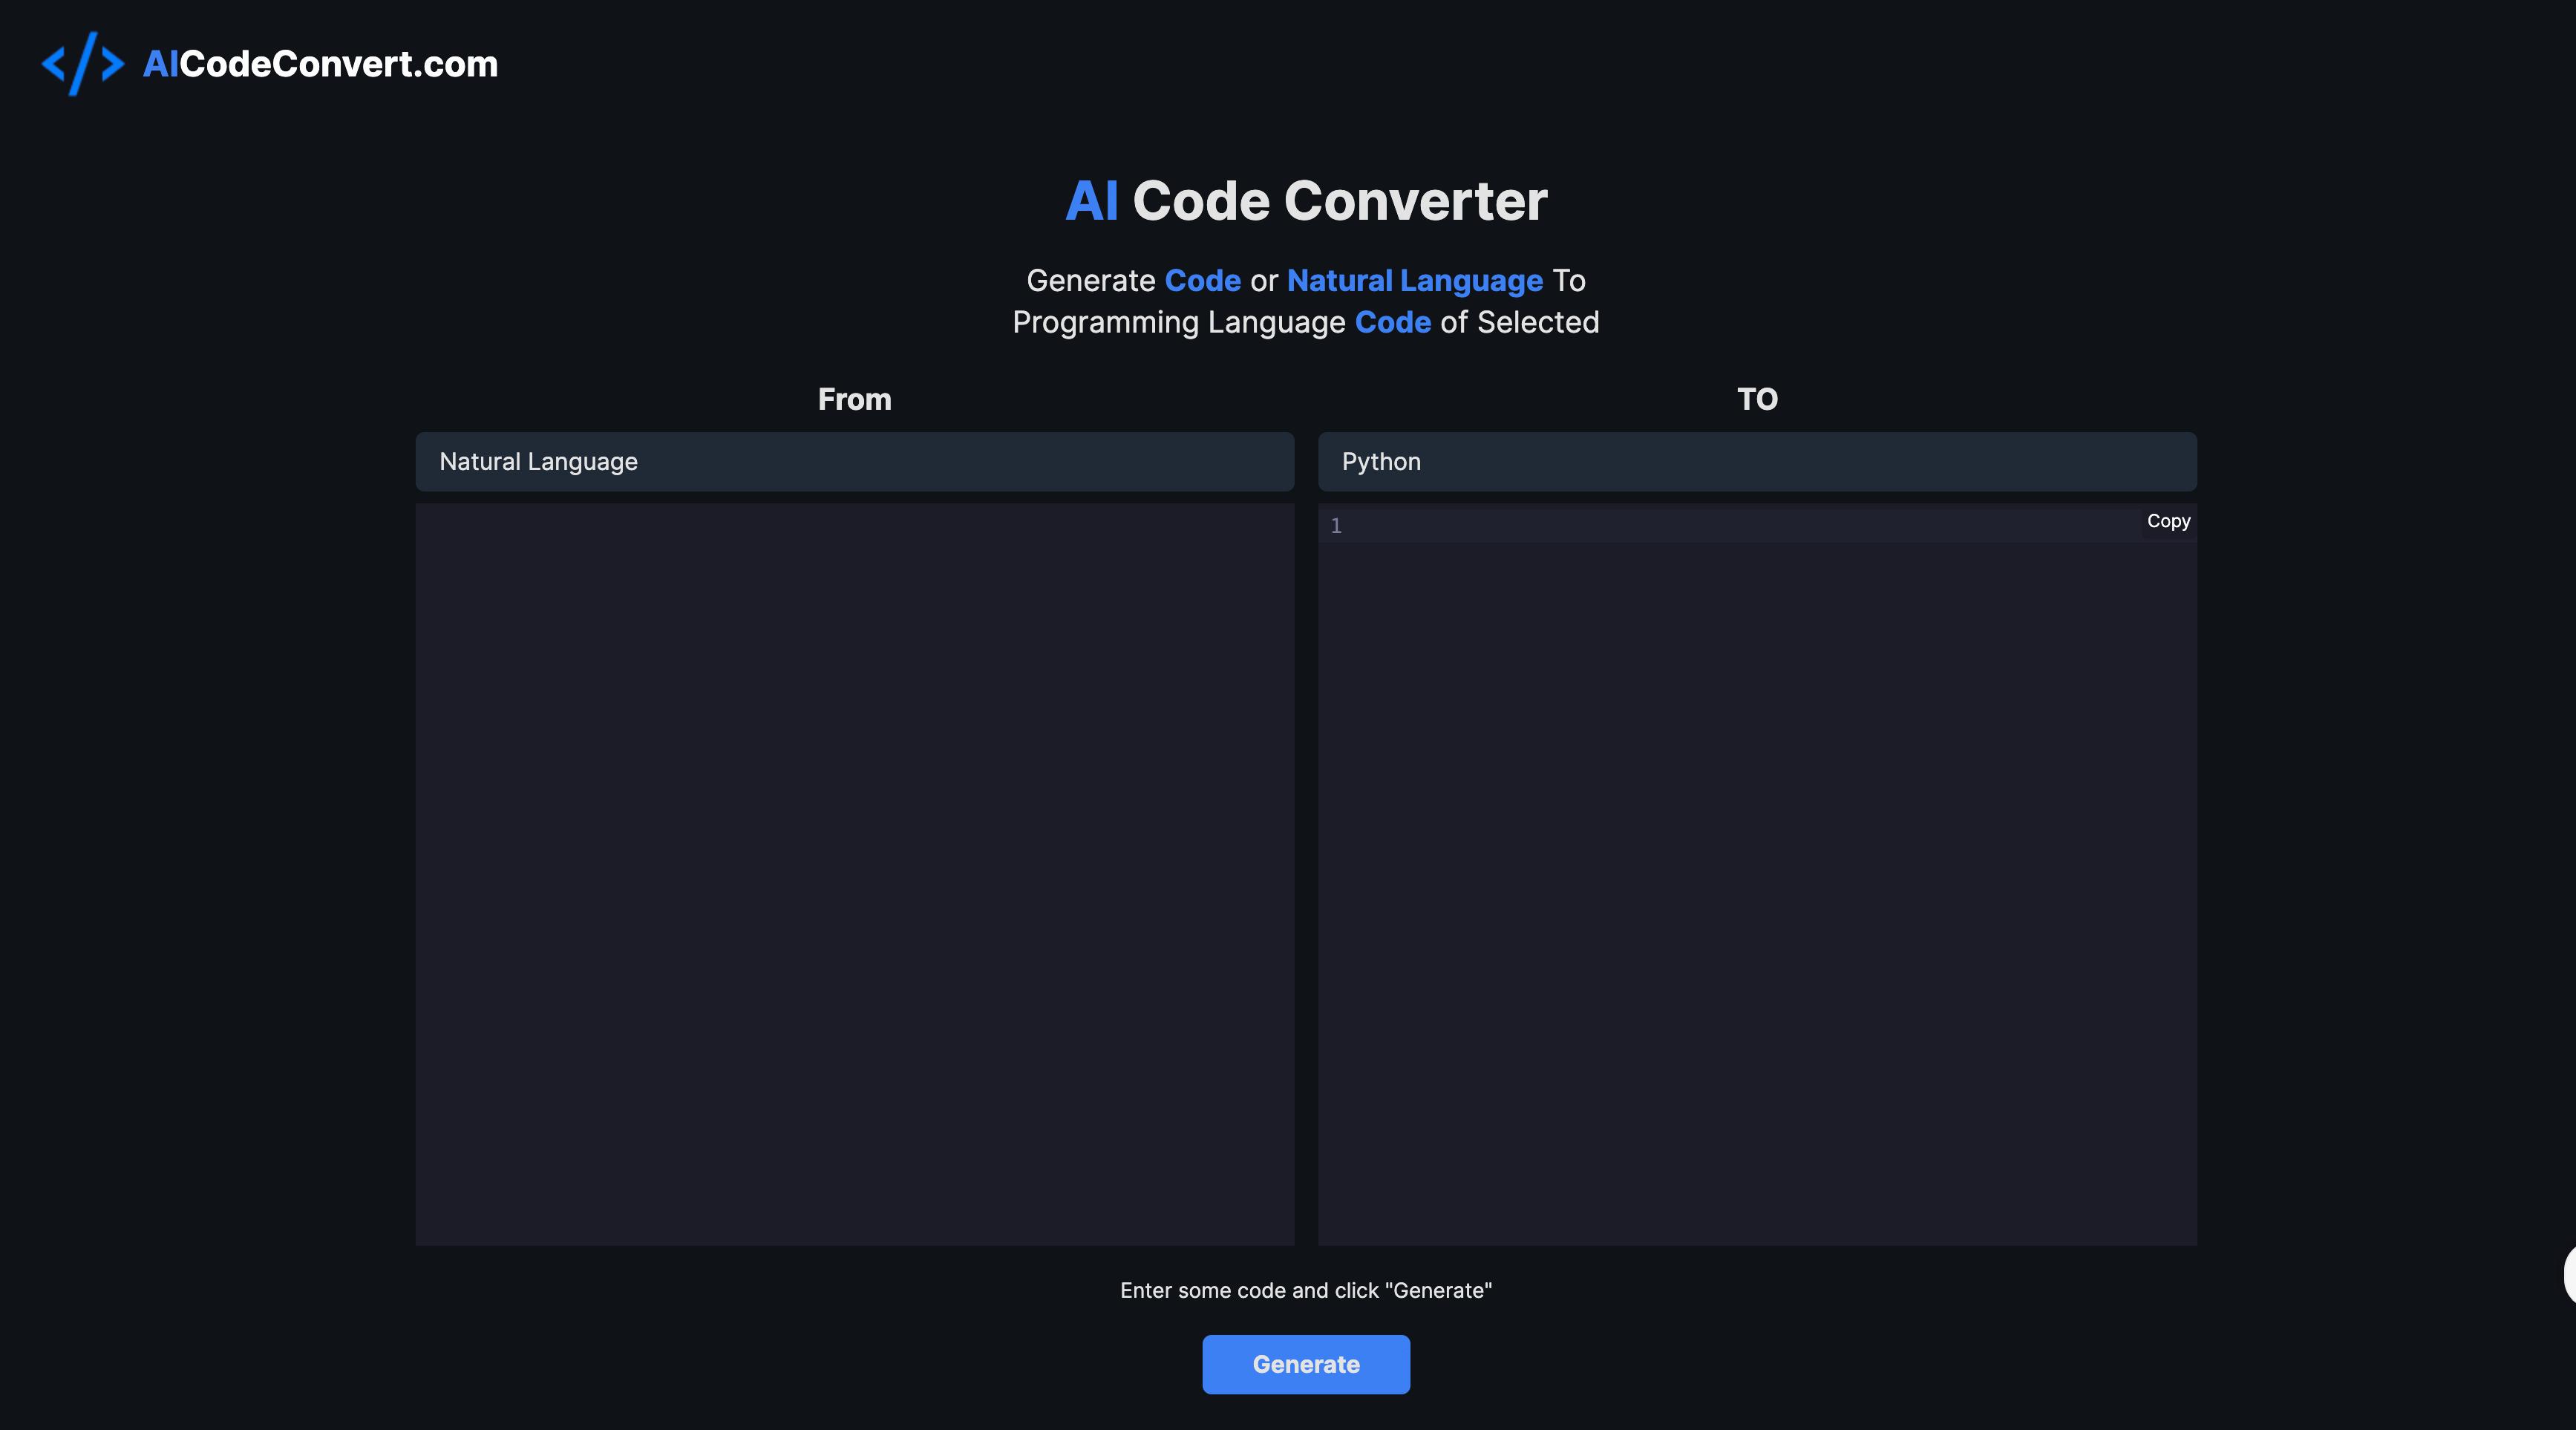Click blue Natural Language text in subtitle
The image size is (2576, 1430).
(x=1414, y=281)
